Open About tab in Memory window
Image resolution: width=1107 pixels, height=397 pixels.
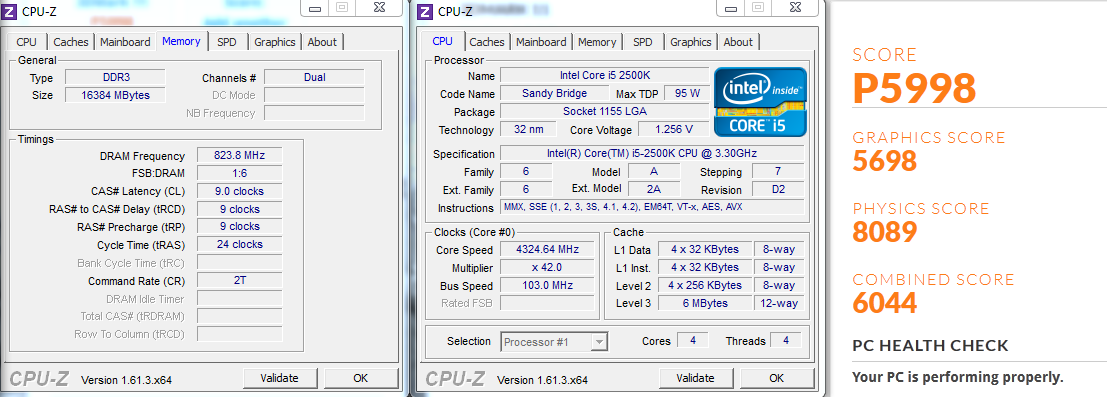tap(322, 42)
